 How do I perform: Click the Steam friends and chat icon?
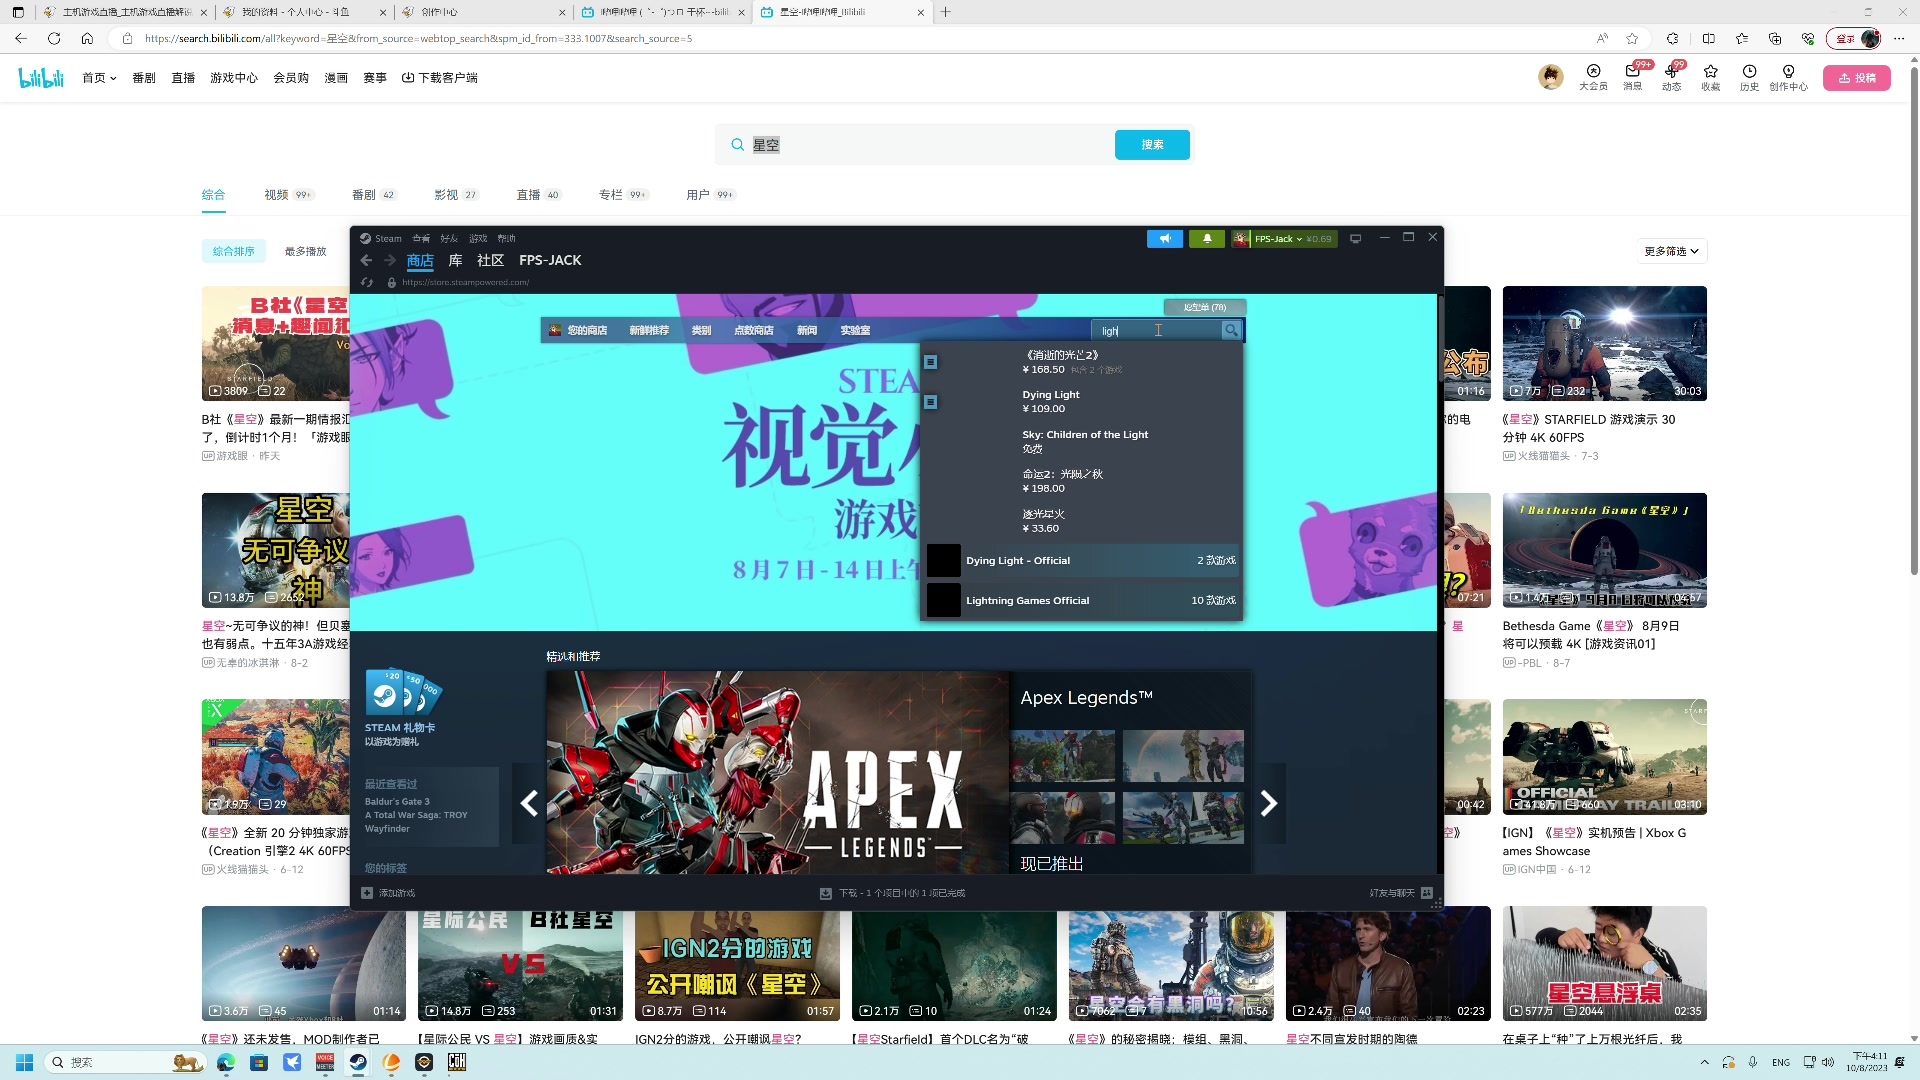(x=1427, y=893)
